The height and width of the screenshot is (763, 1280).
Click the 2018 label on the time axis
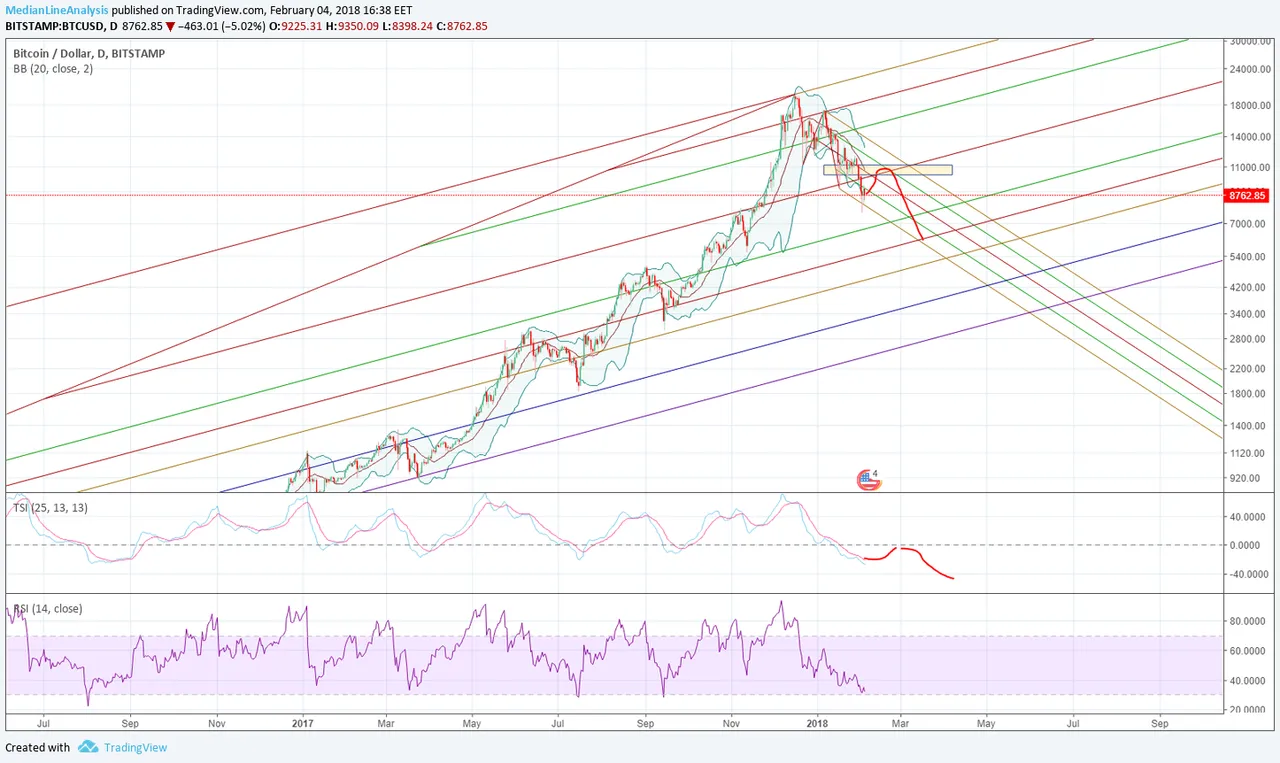tap(818, 721)
